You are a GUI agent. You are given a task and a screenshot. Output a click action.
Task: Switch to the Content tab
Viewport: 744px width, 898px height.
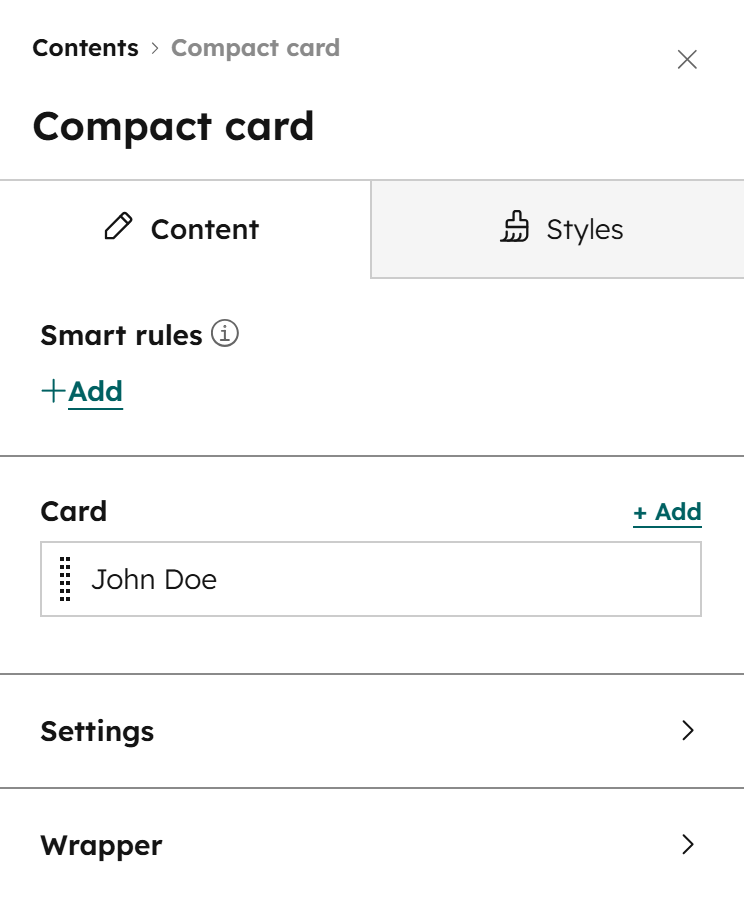[180, 229]
